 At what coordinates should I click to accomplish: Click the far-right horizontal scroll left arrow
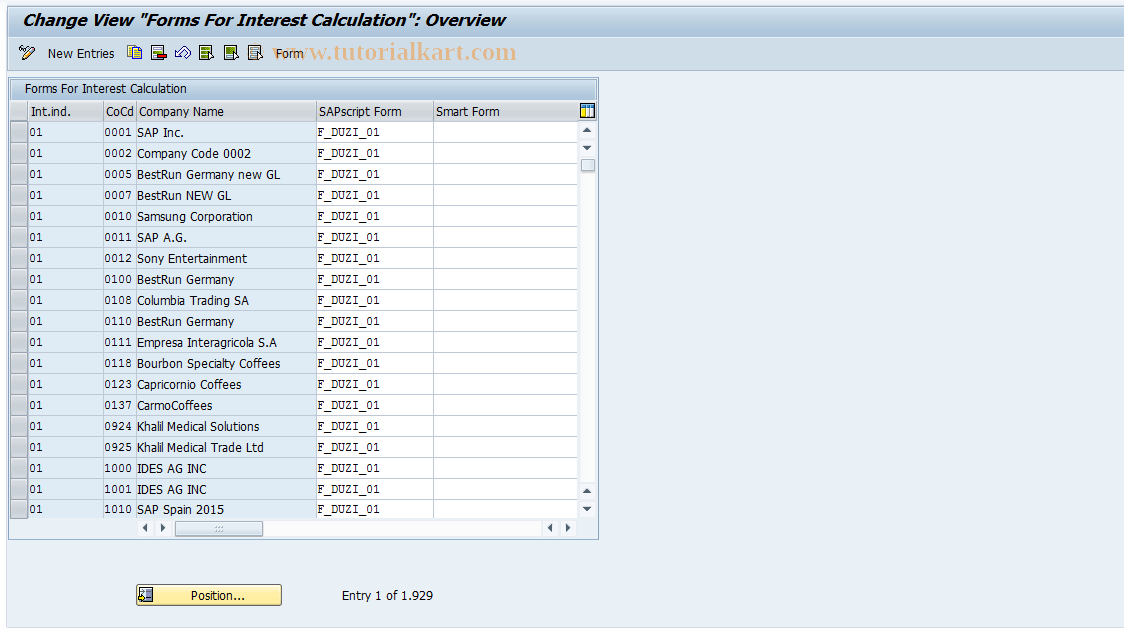point(551,528)
